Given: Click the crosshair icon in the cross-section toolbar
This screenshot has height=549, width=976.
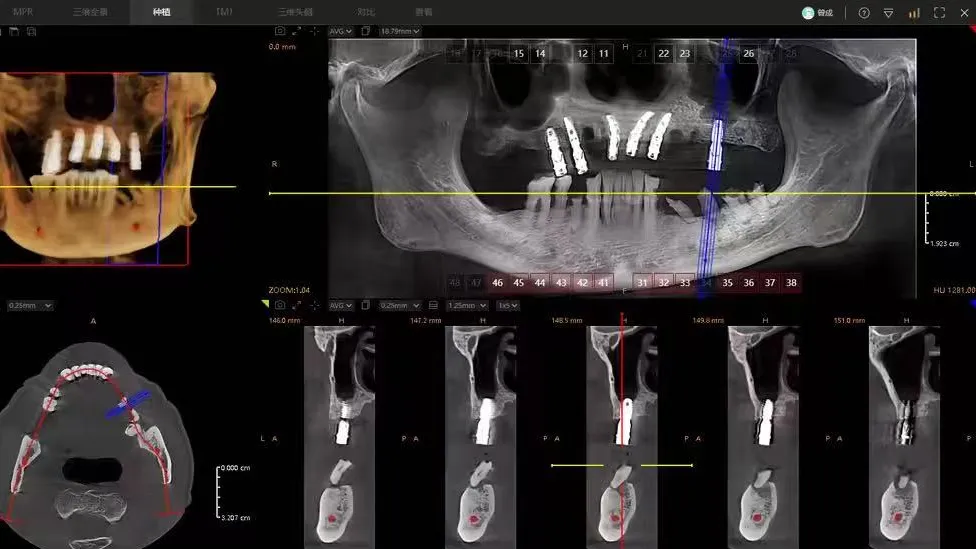Looking at the screenshot, I should click(x=314, y=305).
